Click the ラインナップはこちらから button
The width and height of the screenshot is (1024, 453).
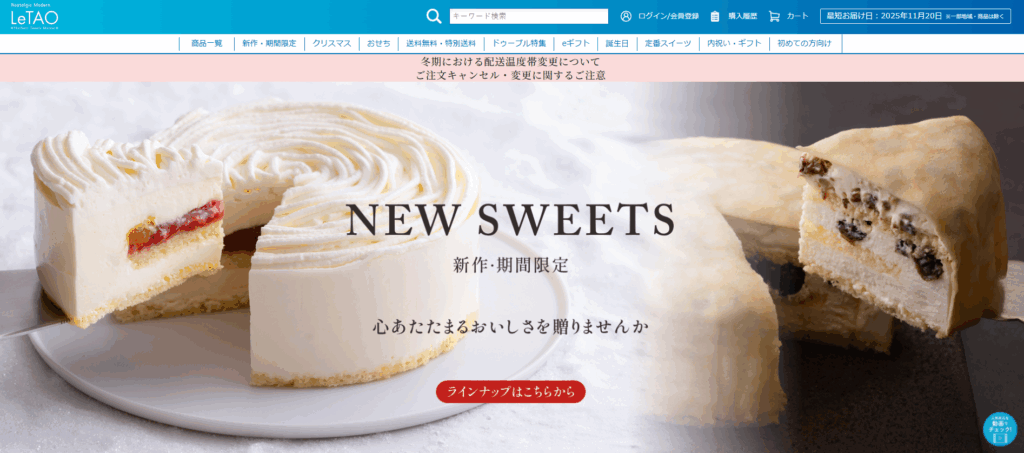coord(511,392)
